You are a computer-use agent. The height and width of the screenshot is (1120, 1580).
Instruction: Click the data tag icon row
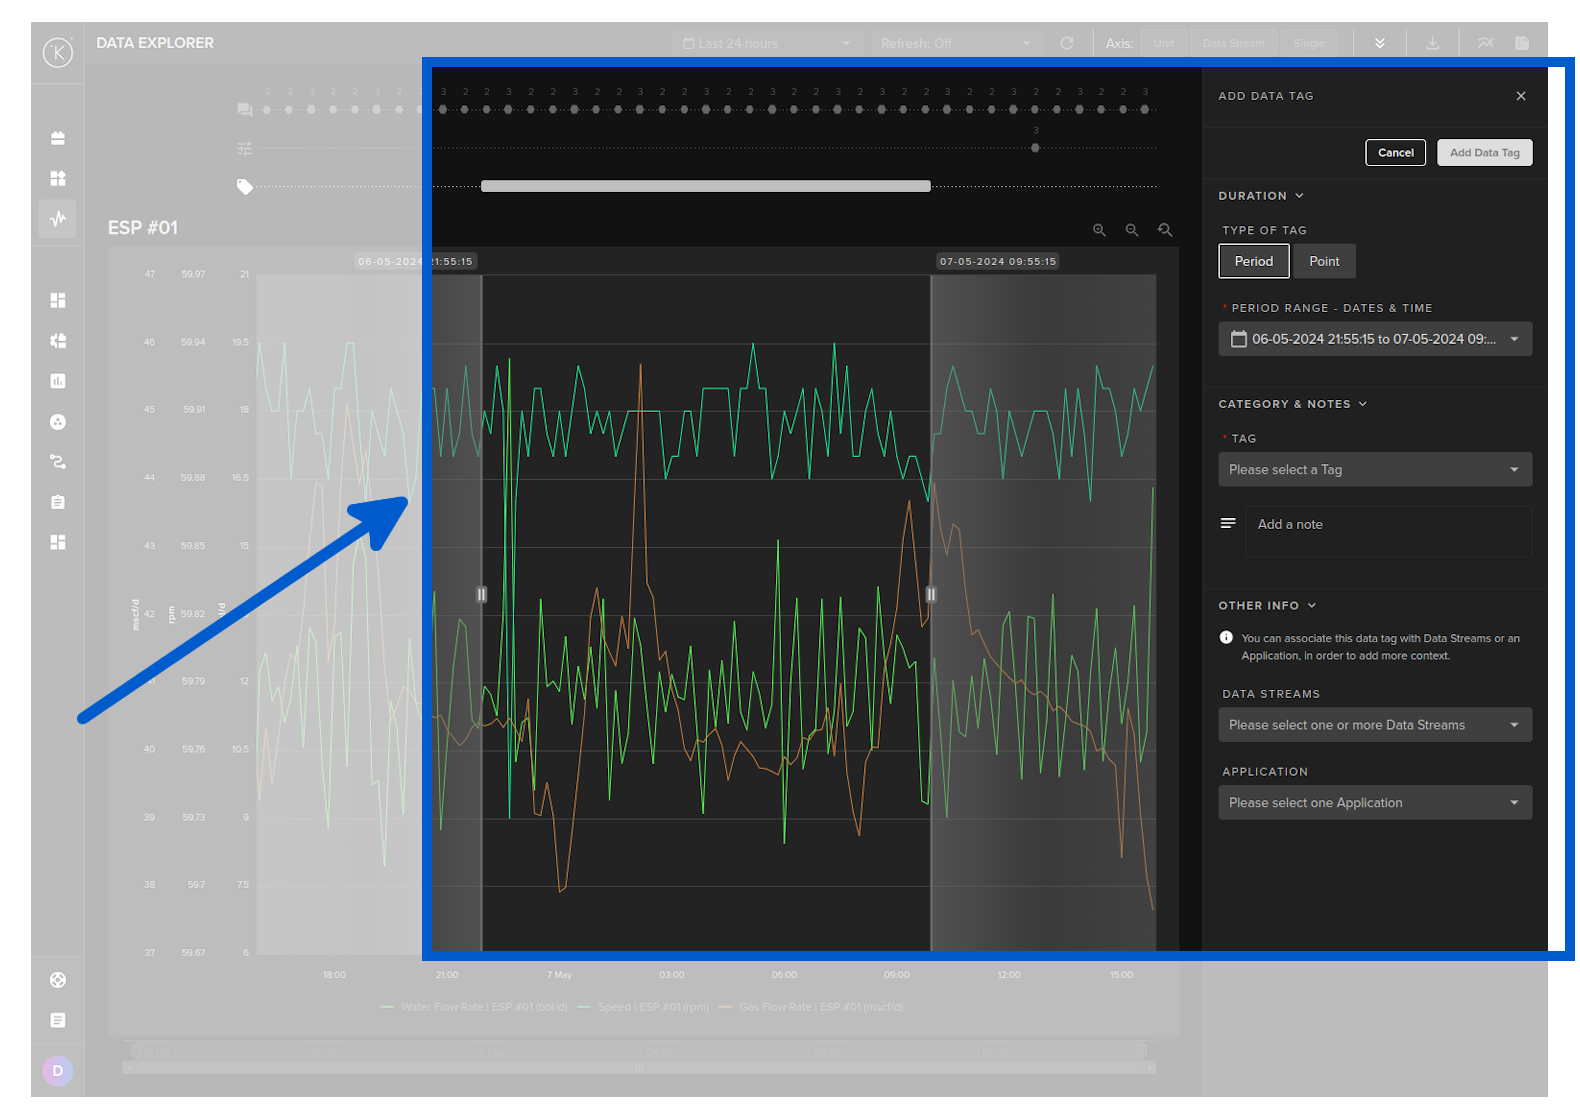click(244, 187)
